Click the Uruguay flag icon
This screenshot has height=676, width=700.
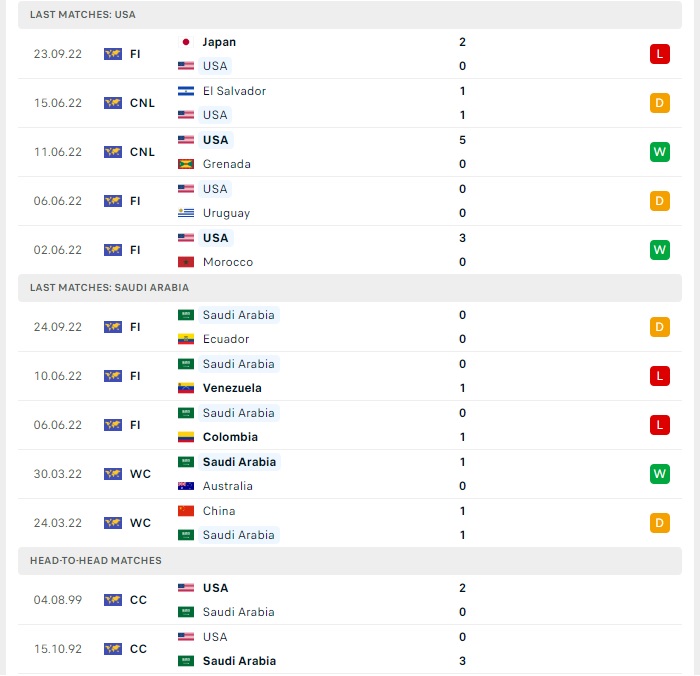(186, 213)
